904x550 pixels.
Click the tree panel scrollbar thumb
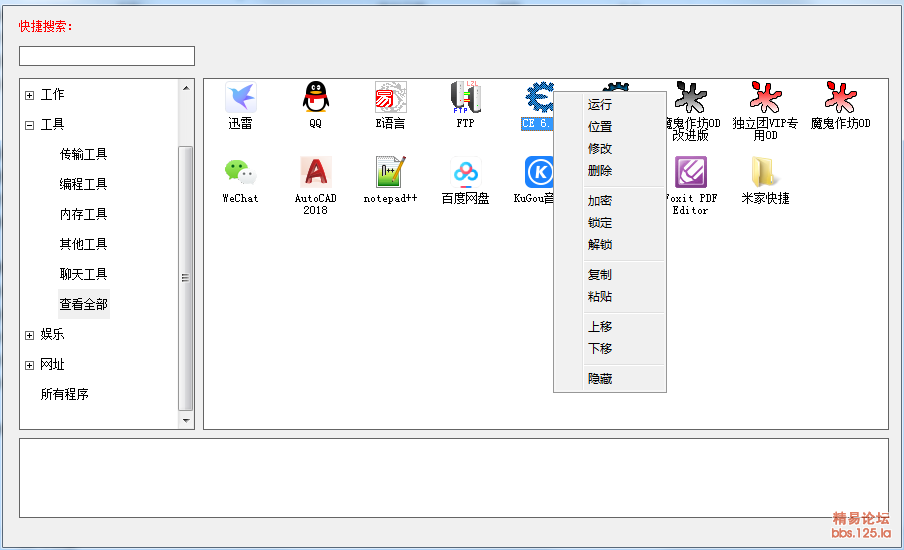coord(186,278)
